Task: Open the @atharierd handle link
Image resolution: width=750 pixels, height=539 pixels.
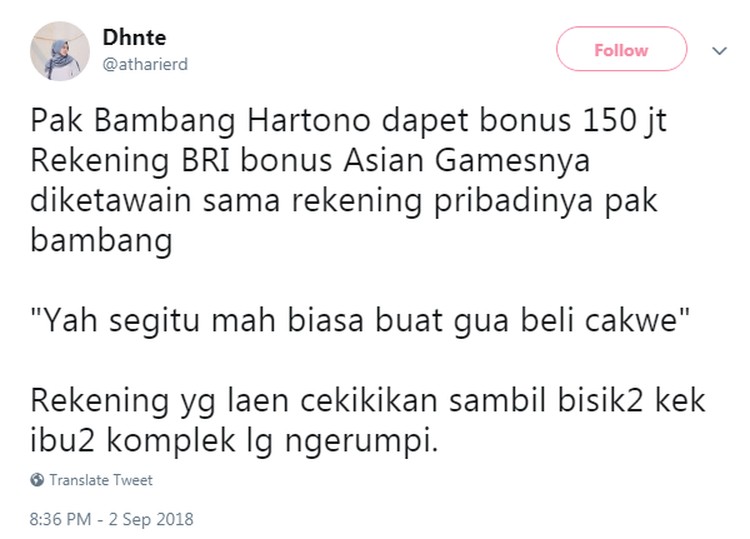Action: (x=145, y=64)
